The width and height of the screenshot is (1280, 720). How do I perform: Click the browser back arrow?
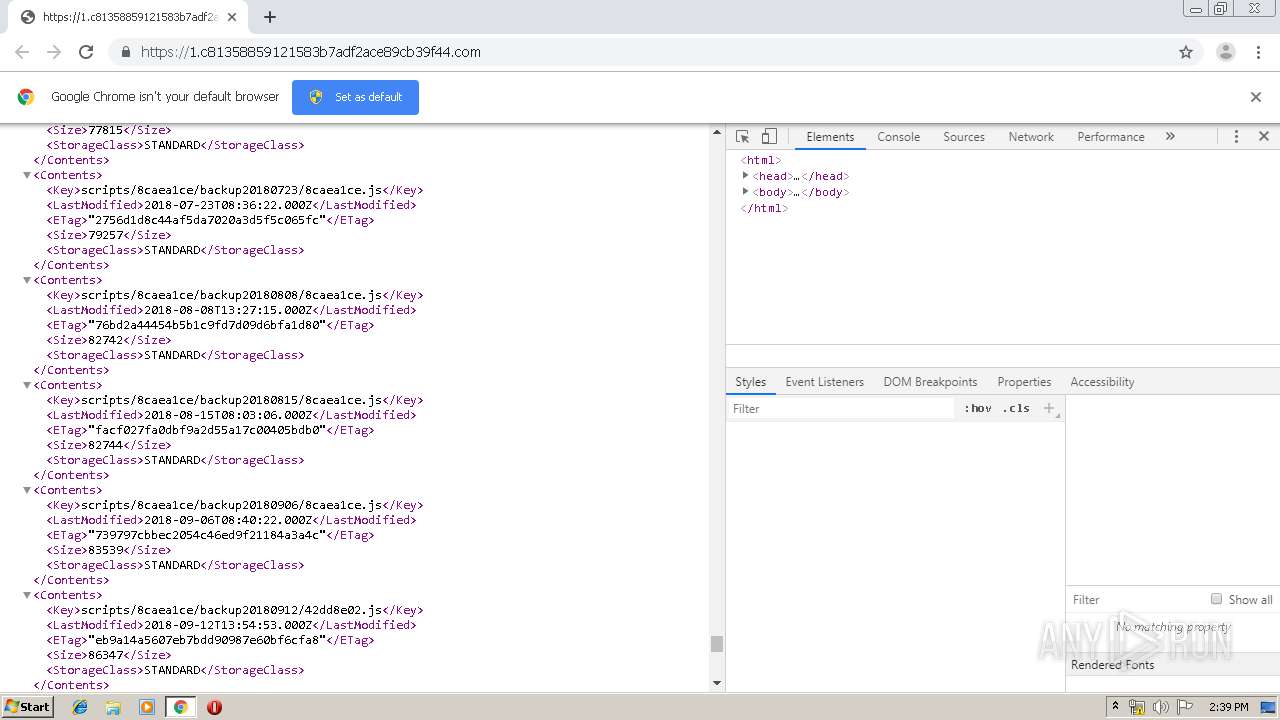click(22, 52)
